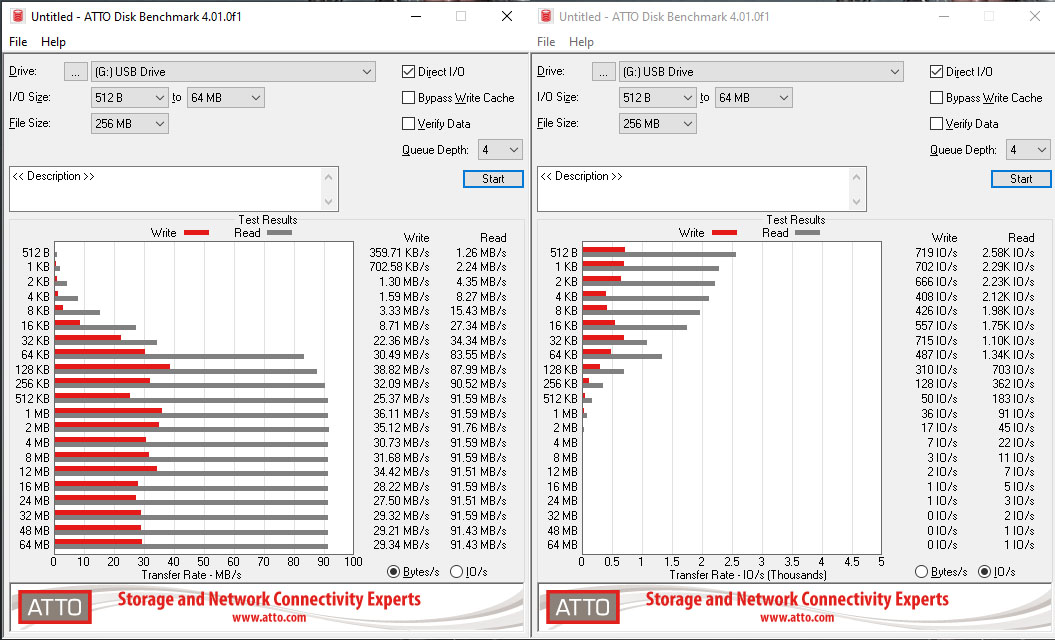Click the Description text field in left window
The height and width of the screenshot is (640, 1055).
(165, 189)
